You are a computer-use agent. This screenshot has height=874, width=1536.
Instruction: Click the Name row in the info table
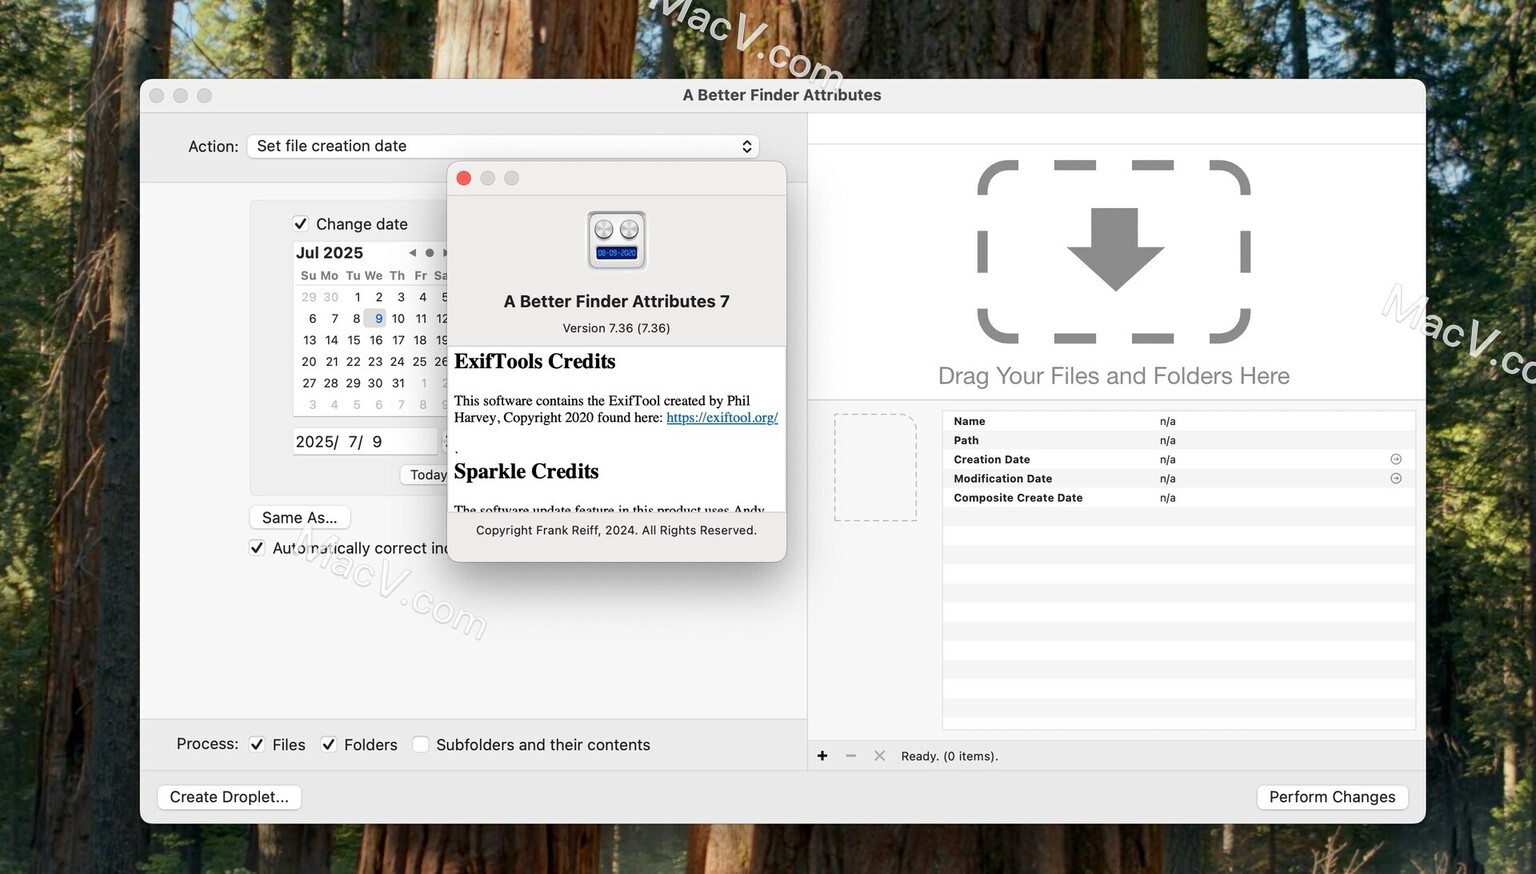click(x=1179, y=421)
